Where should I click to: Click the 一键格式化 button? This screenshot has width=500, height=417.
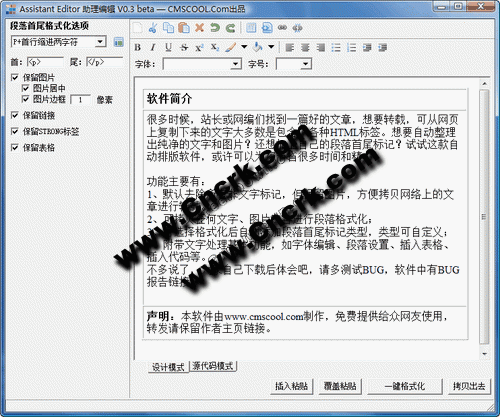(x=405, y=386)
